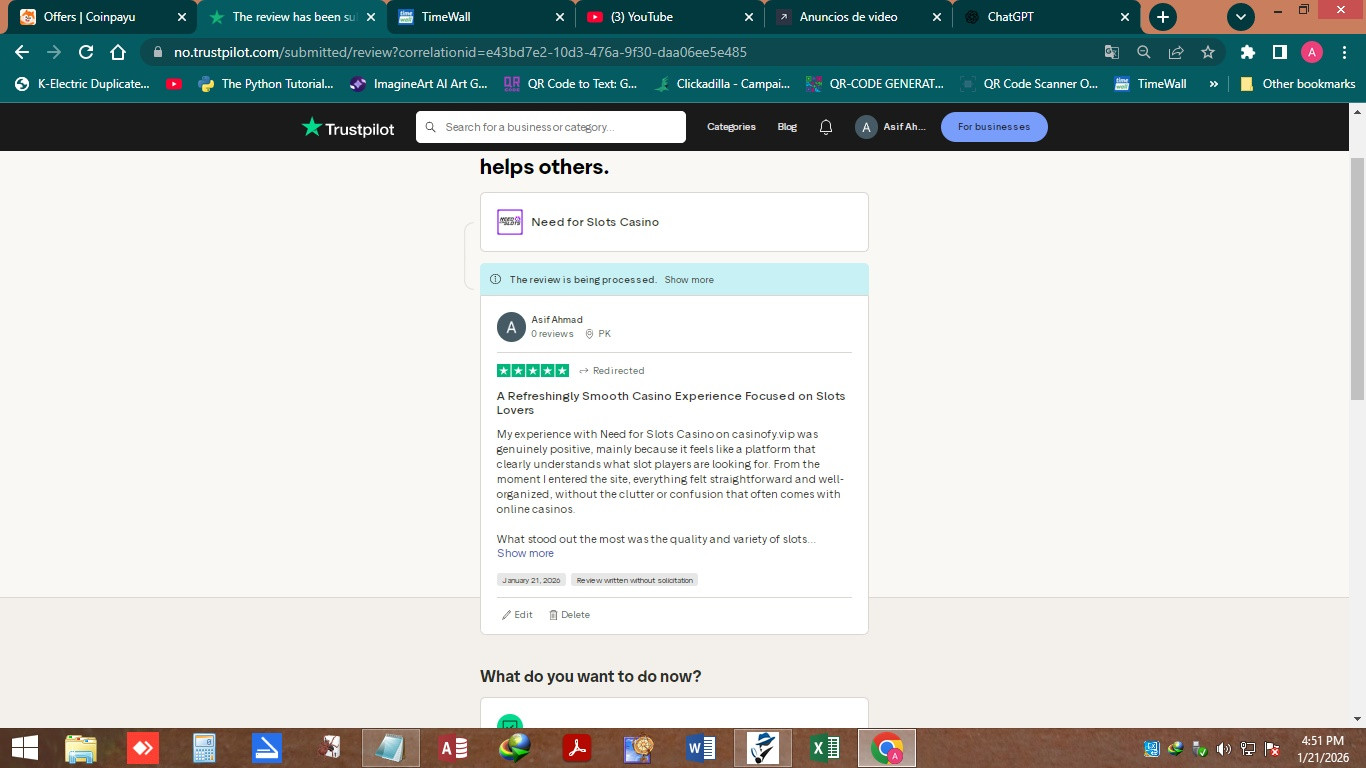Open Categories in Trustpilot header

point(731,127)
